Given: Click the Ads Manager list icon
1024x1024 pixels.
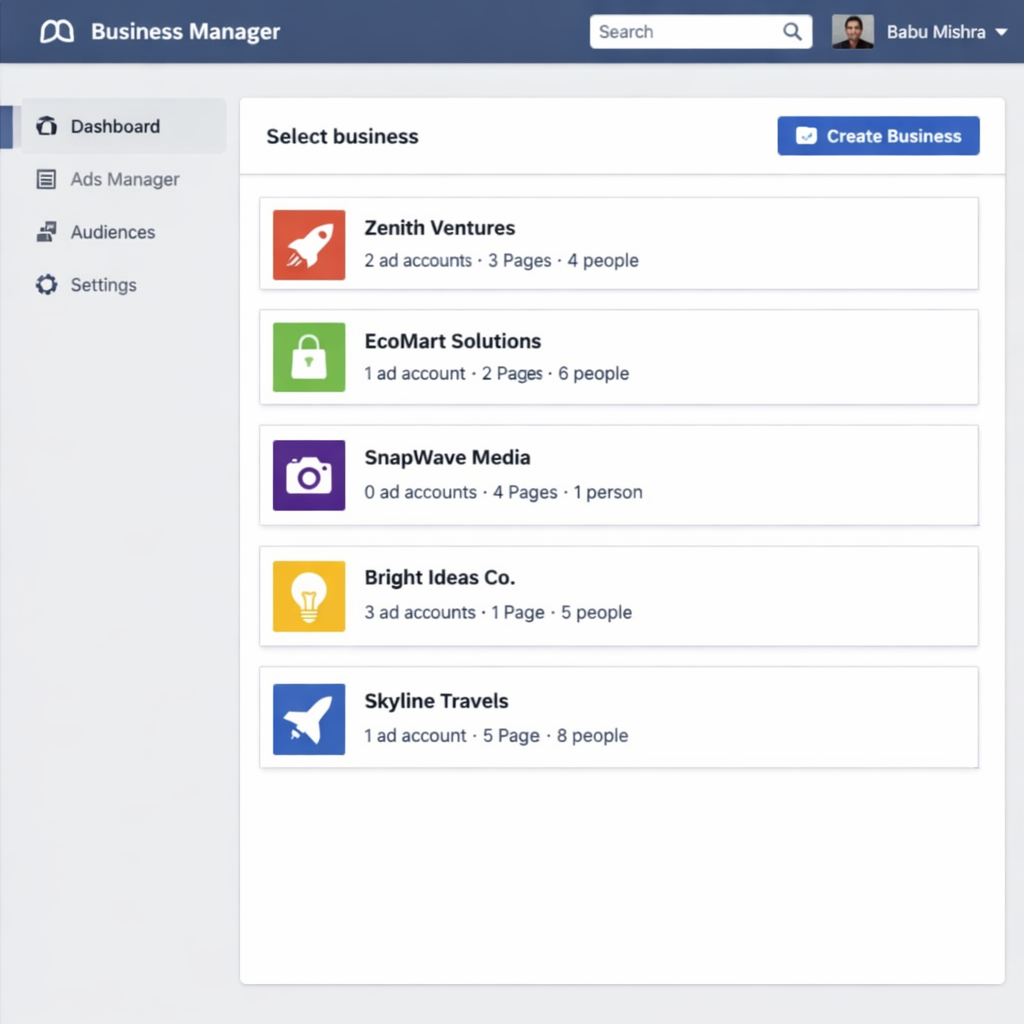Looking at the screenshot, I should pos(46,179).
